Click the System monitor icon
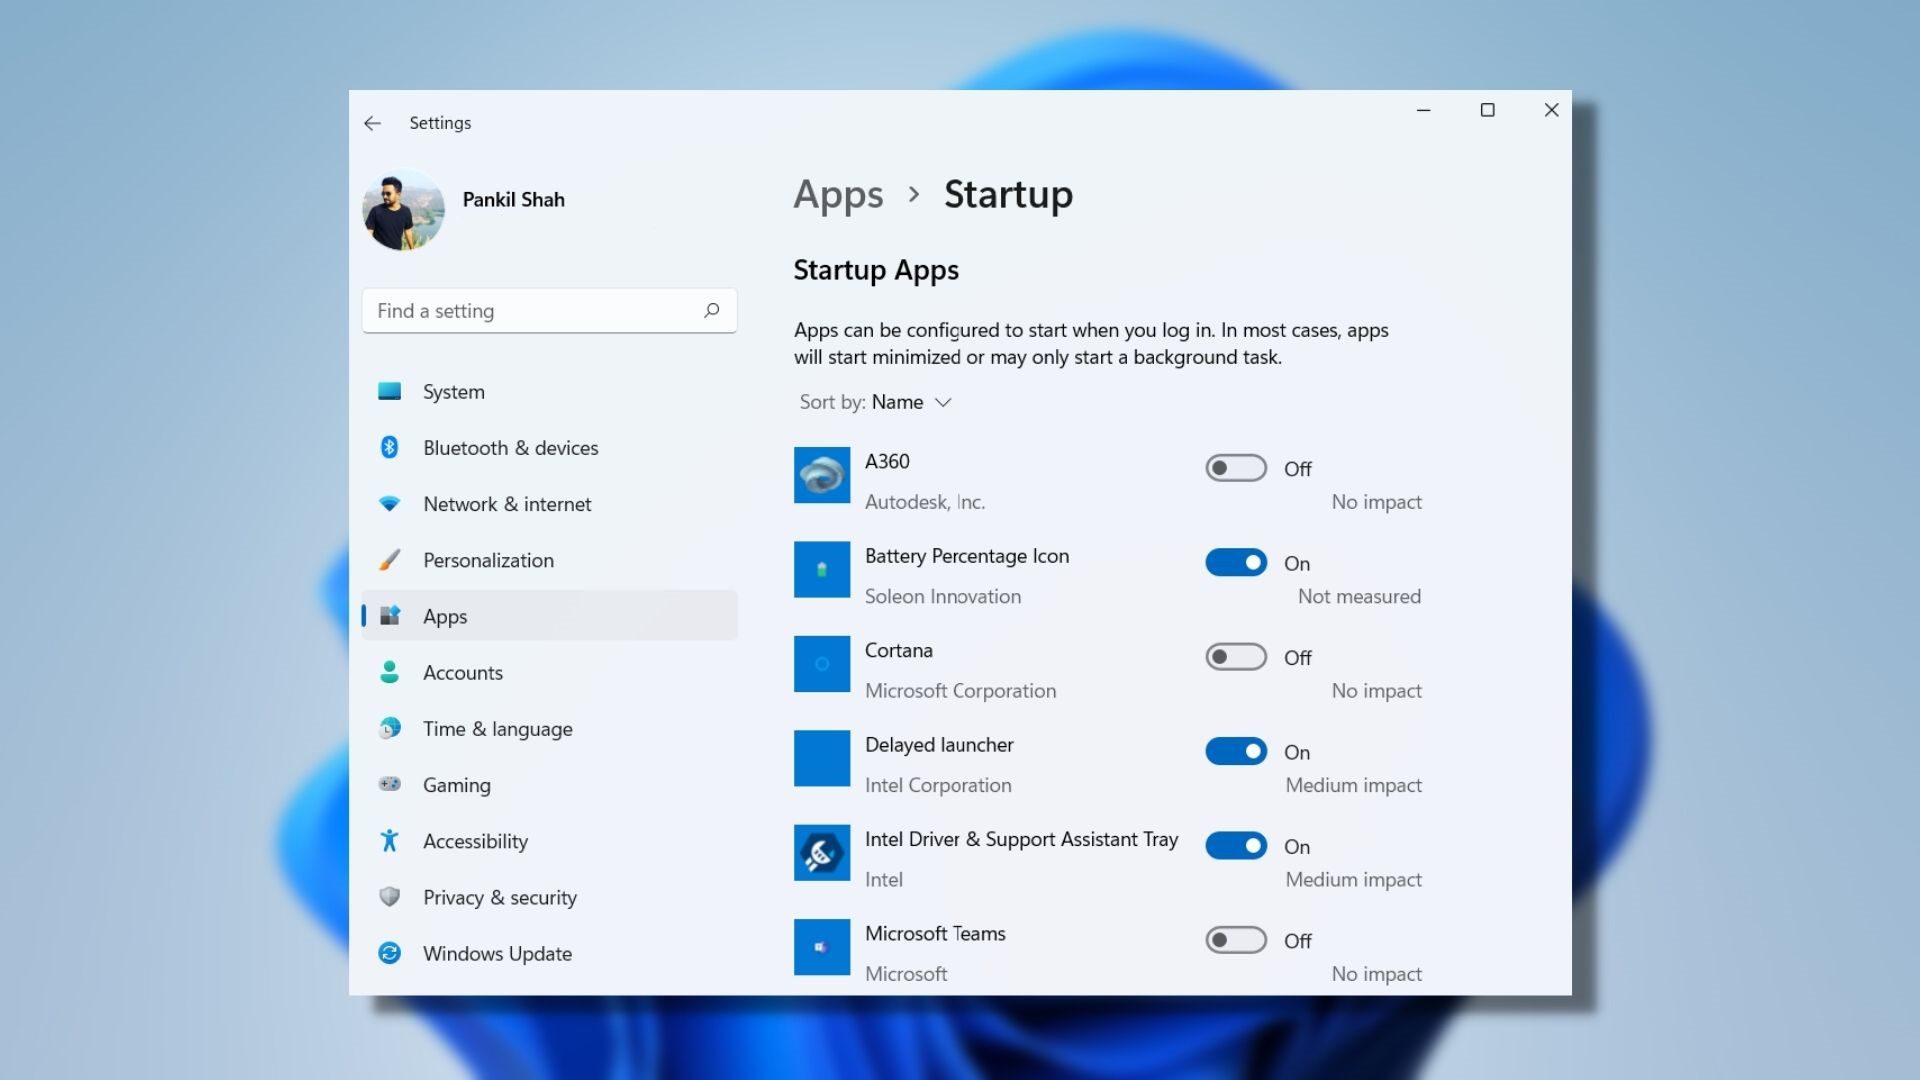Viewport: 1920px width, 1080px height. coord(389,392)
